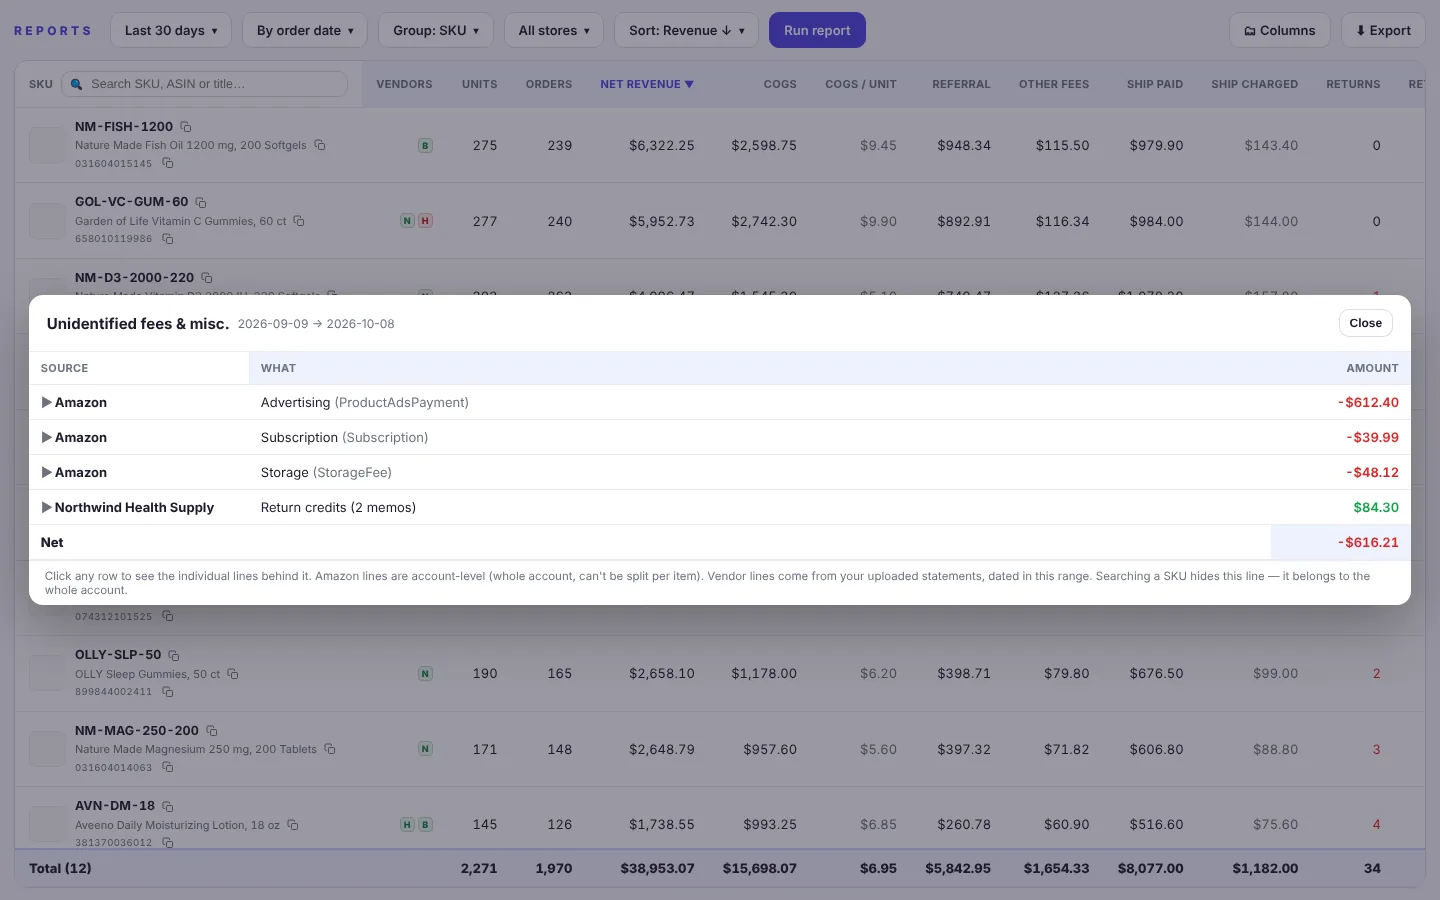Click the COGS / UNIT column header
The image size is (1440, 900).
coord(861,84)
